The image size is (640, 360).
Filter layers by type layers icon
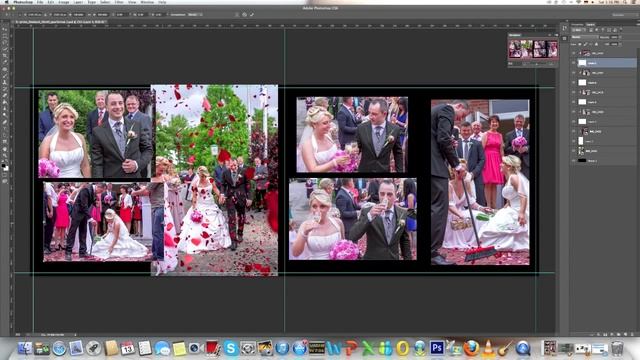[x=603, y=30]
